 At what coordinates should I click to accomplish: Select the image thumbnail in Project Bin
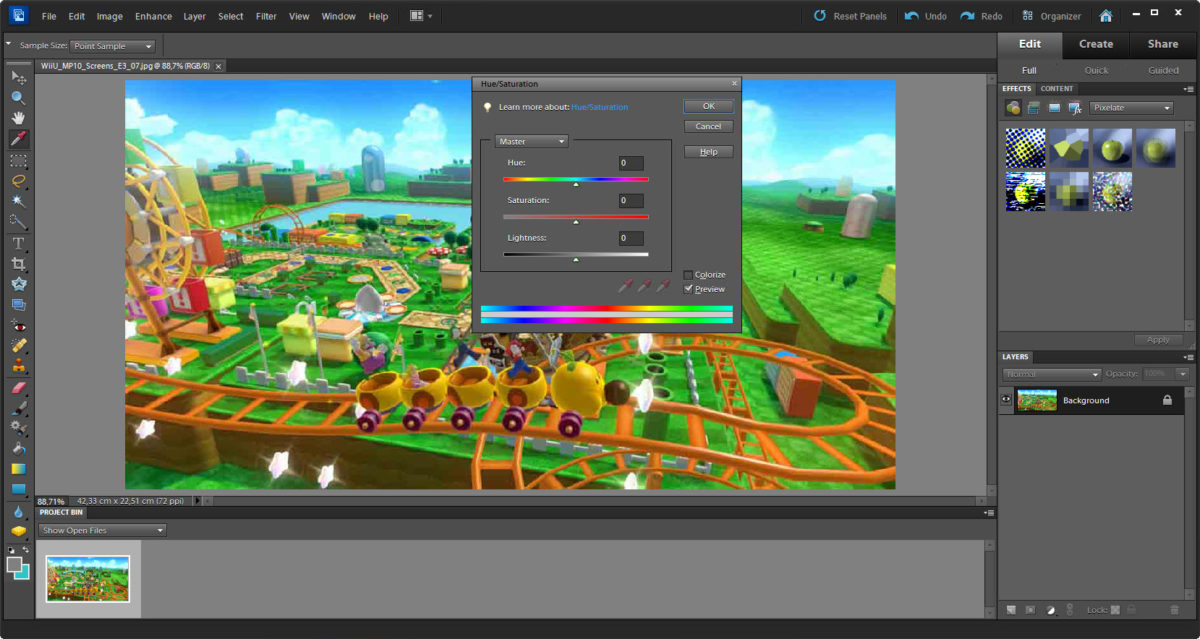click(88, 578)
